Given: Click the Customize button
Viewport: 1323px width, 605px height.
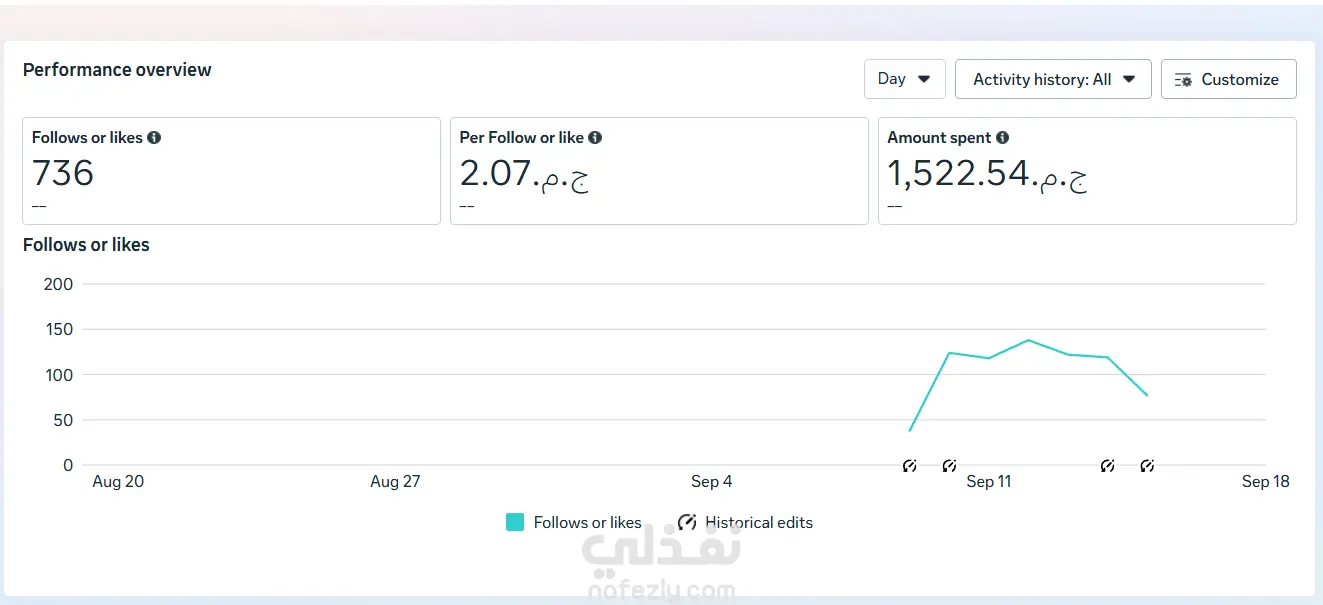Looking at the screenshot, I should (1228, 79).
